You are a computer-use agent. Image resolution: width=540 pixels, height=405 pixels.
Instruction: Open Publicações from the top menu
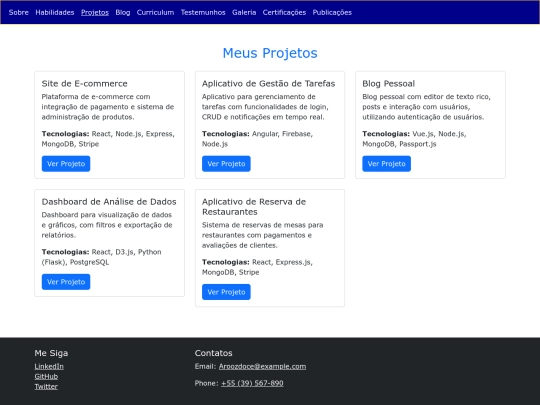tap(332, 12)
